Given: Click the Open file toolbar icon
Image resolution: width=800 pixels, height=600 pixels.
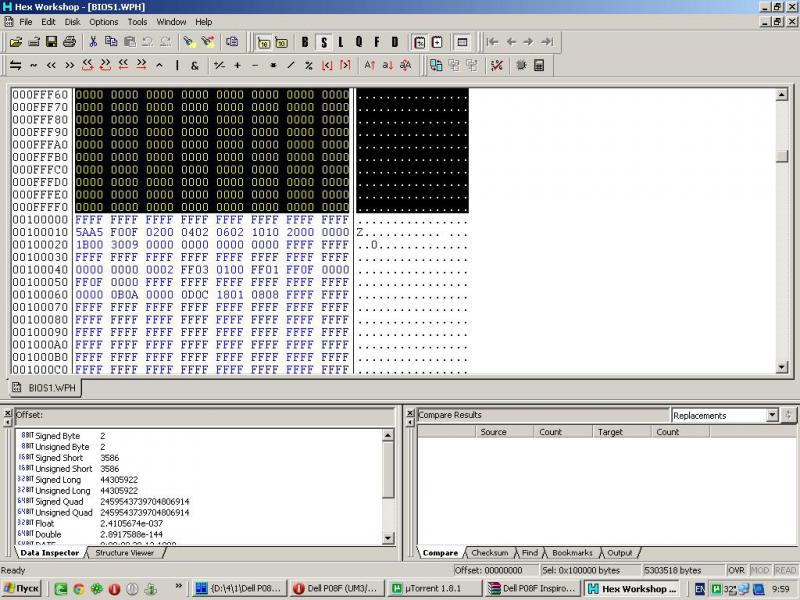Looking at the screenshot, I should tap(16, 42).
